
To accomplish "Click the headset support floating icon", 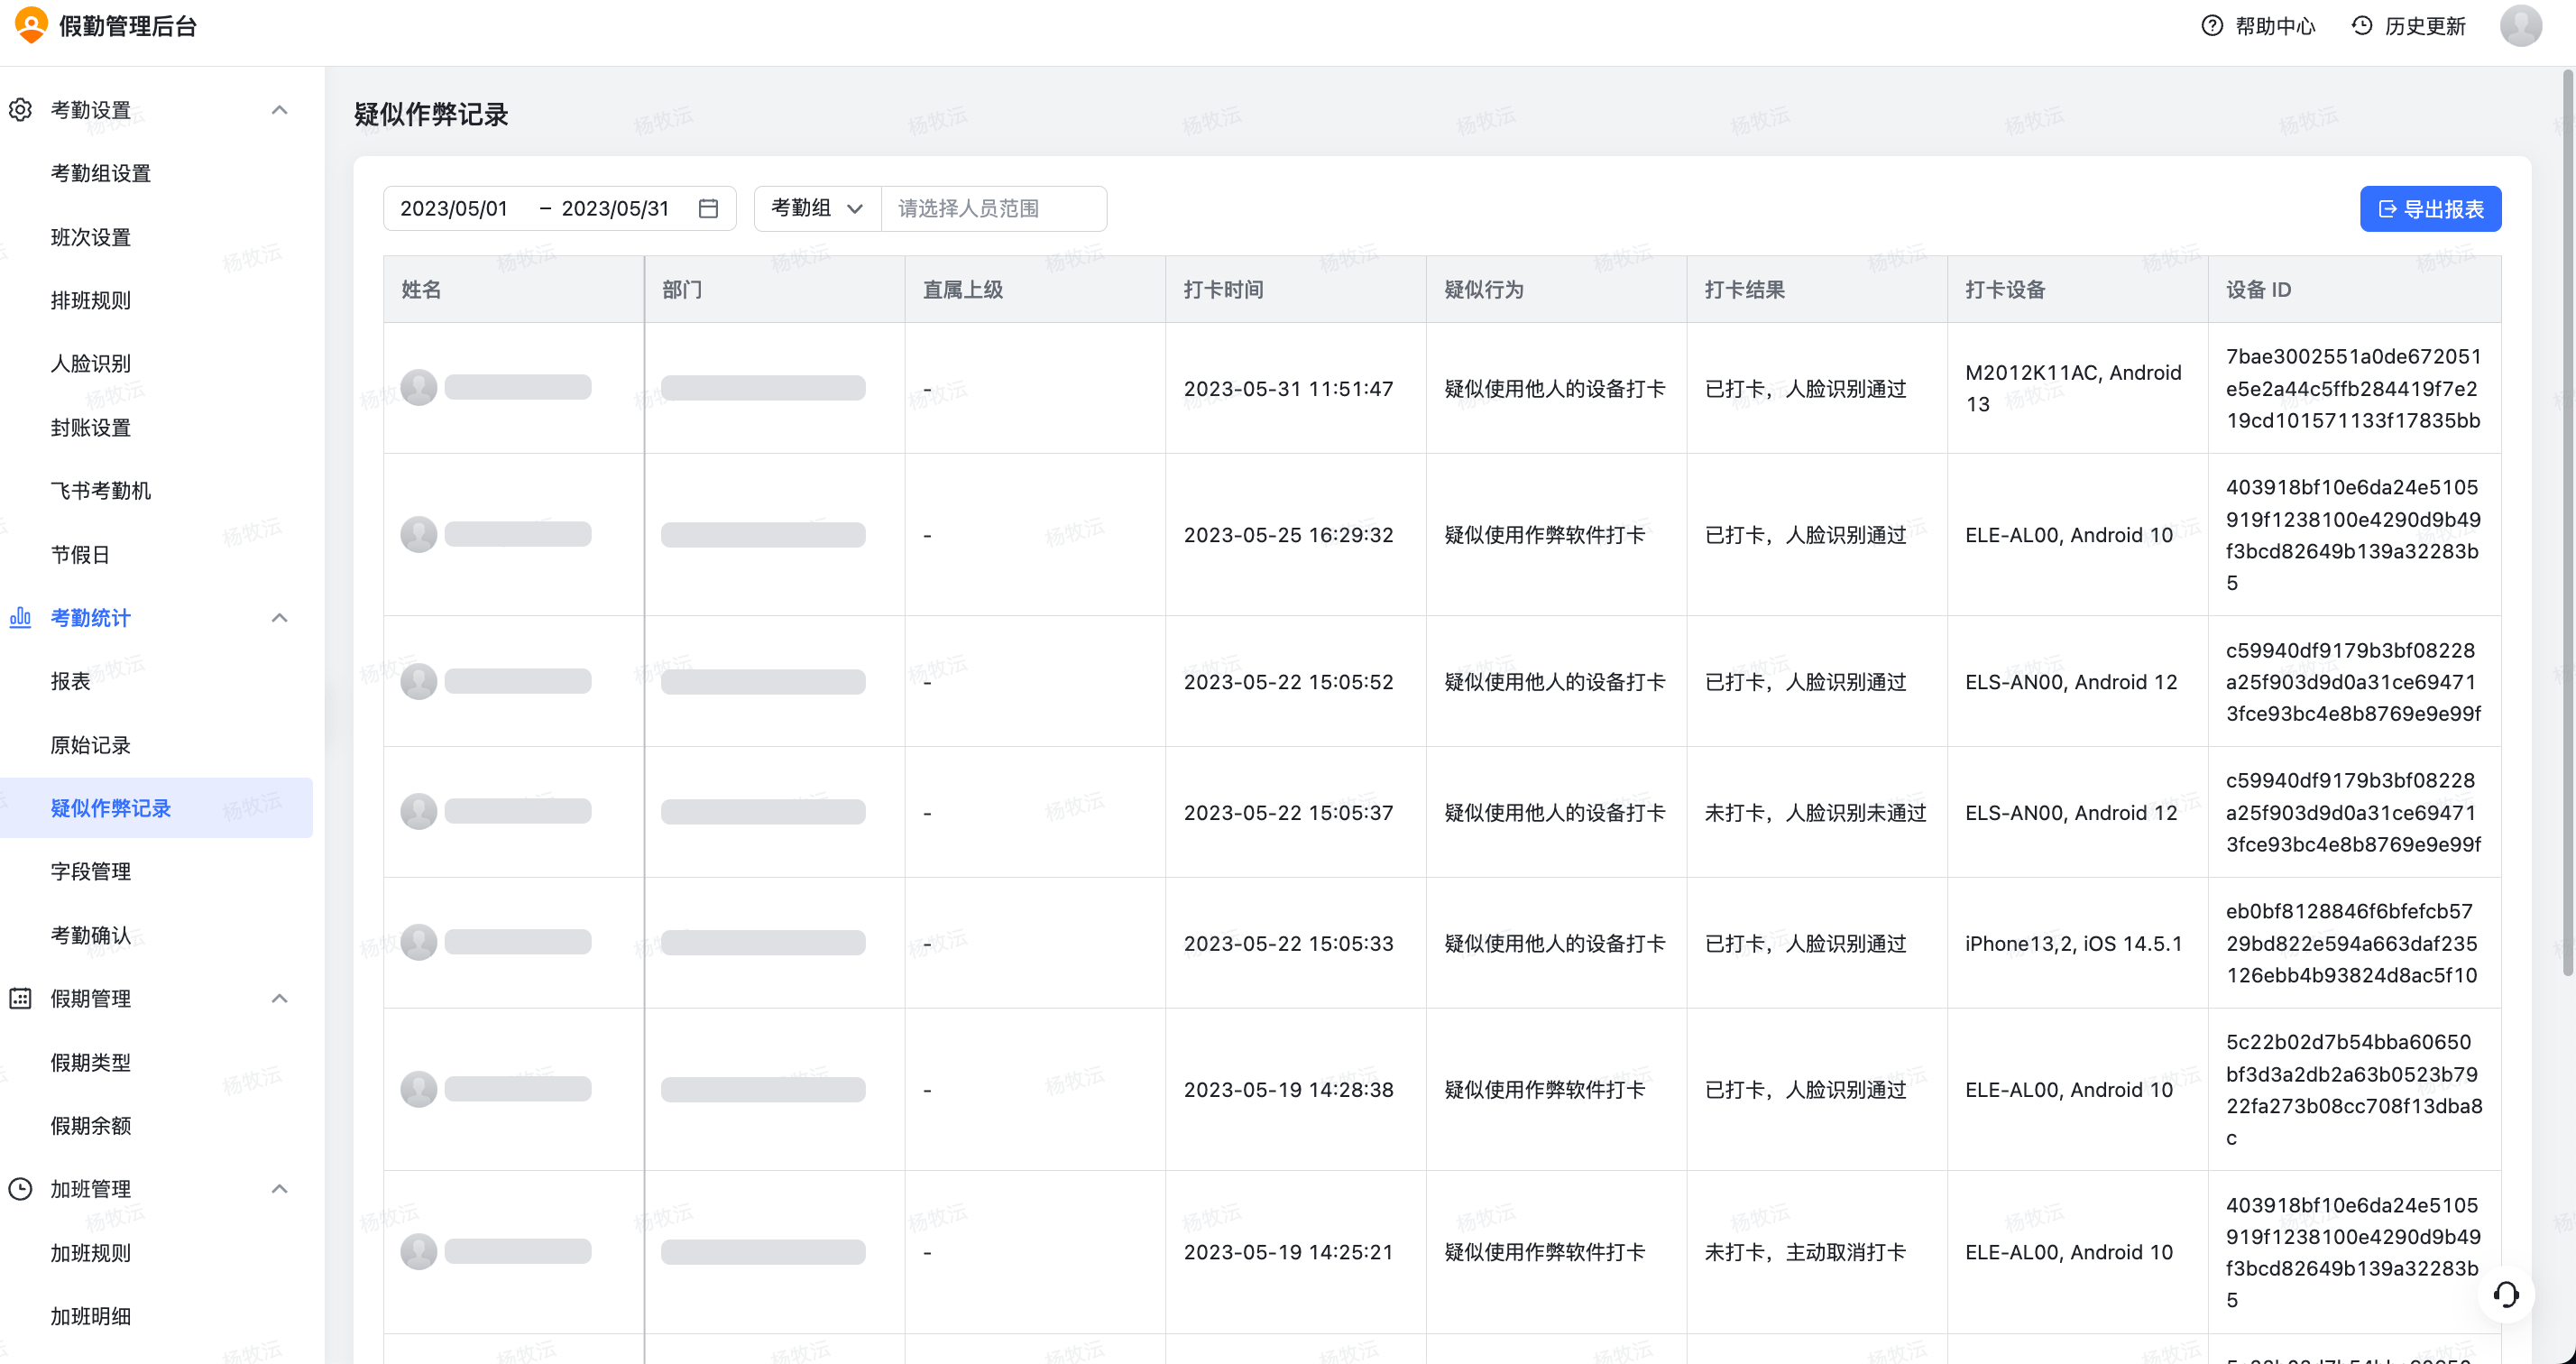I will tap(2506, 1295).
